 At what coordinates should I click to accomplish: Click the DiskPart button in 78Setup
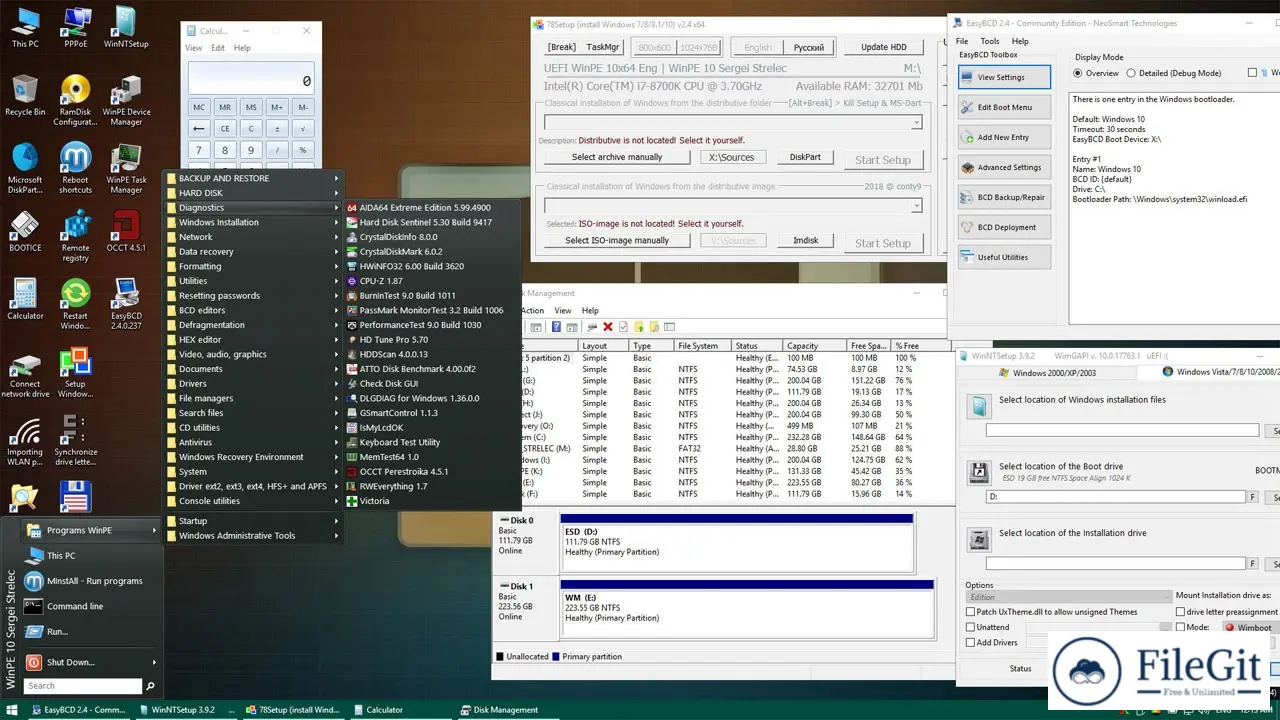(x=805, y=157)
